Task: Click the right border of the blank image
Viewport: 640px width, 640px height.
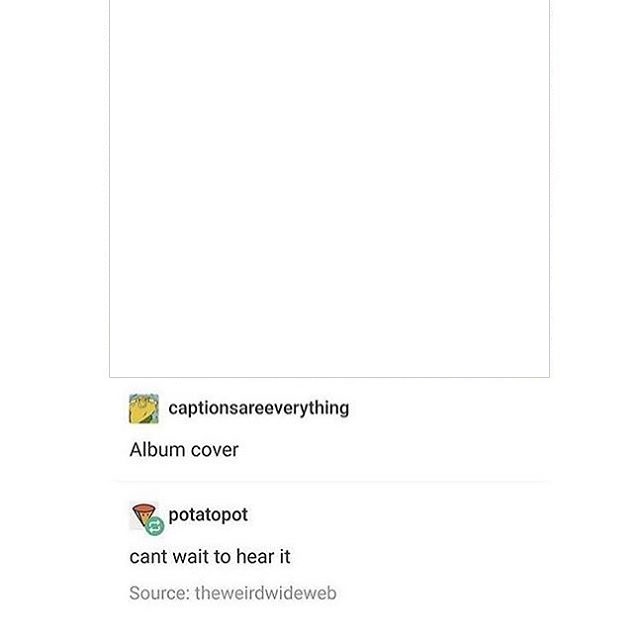Action: click(x=549, y=189)
